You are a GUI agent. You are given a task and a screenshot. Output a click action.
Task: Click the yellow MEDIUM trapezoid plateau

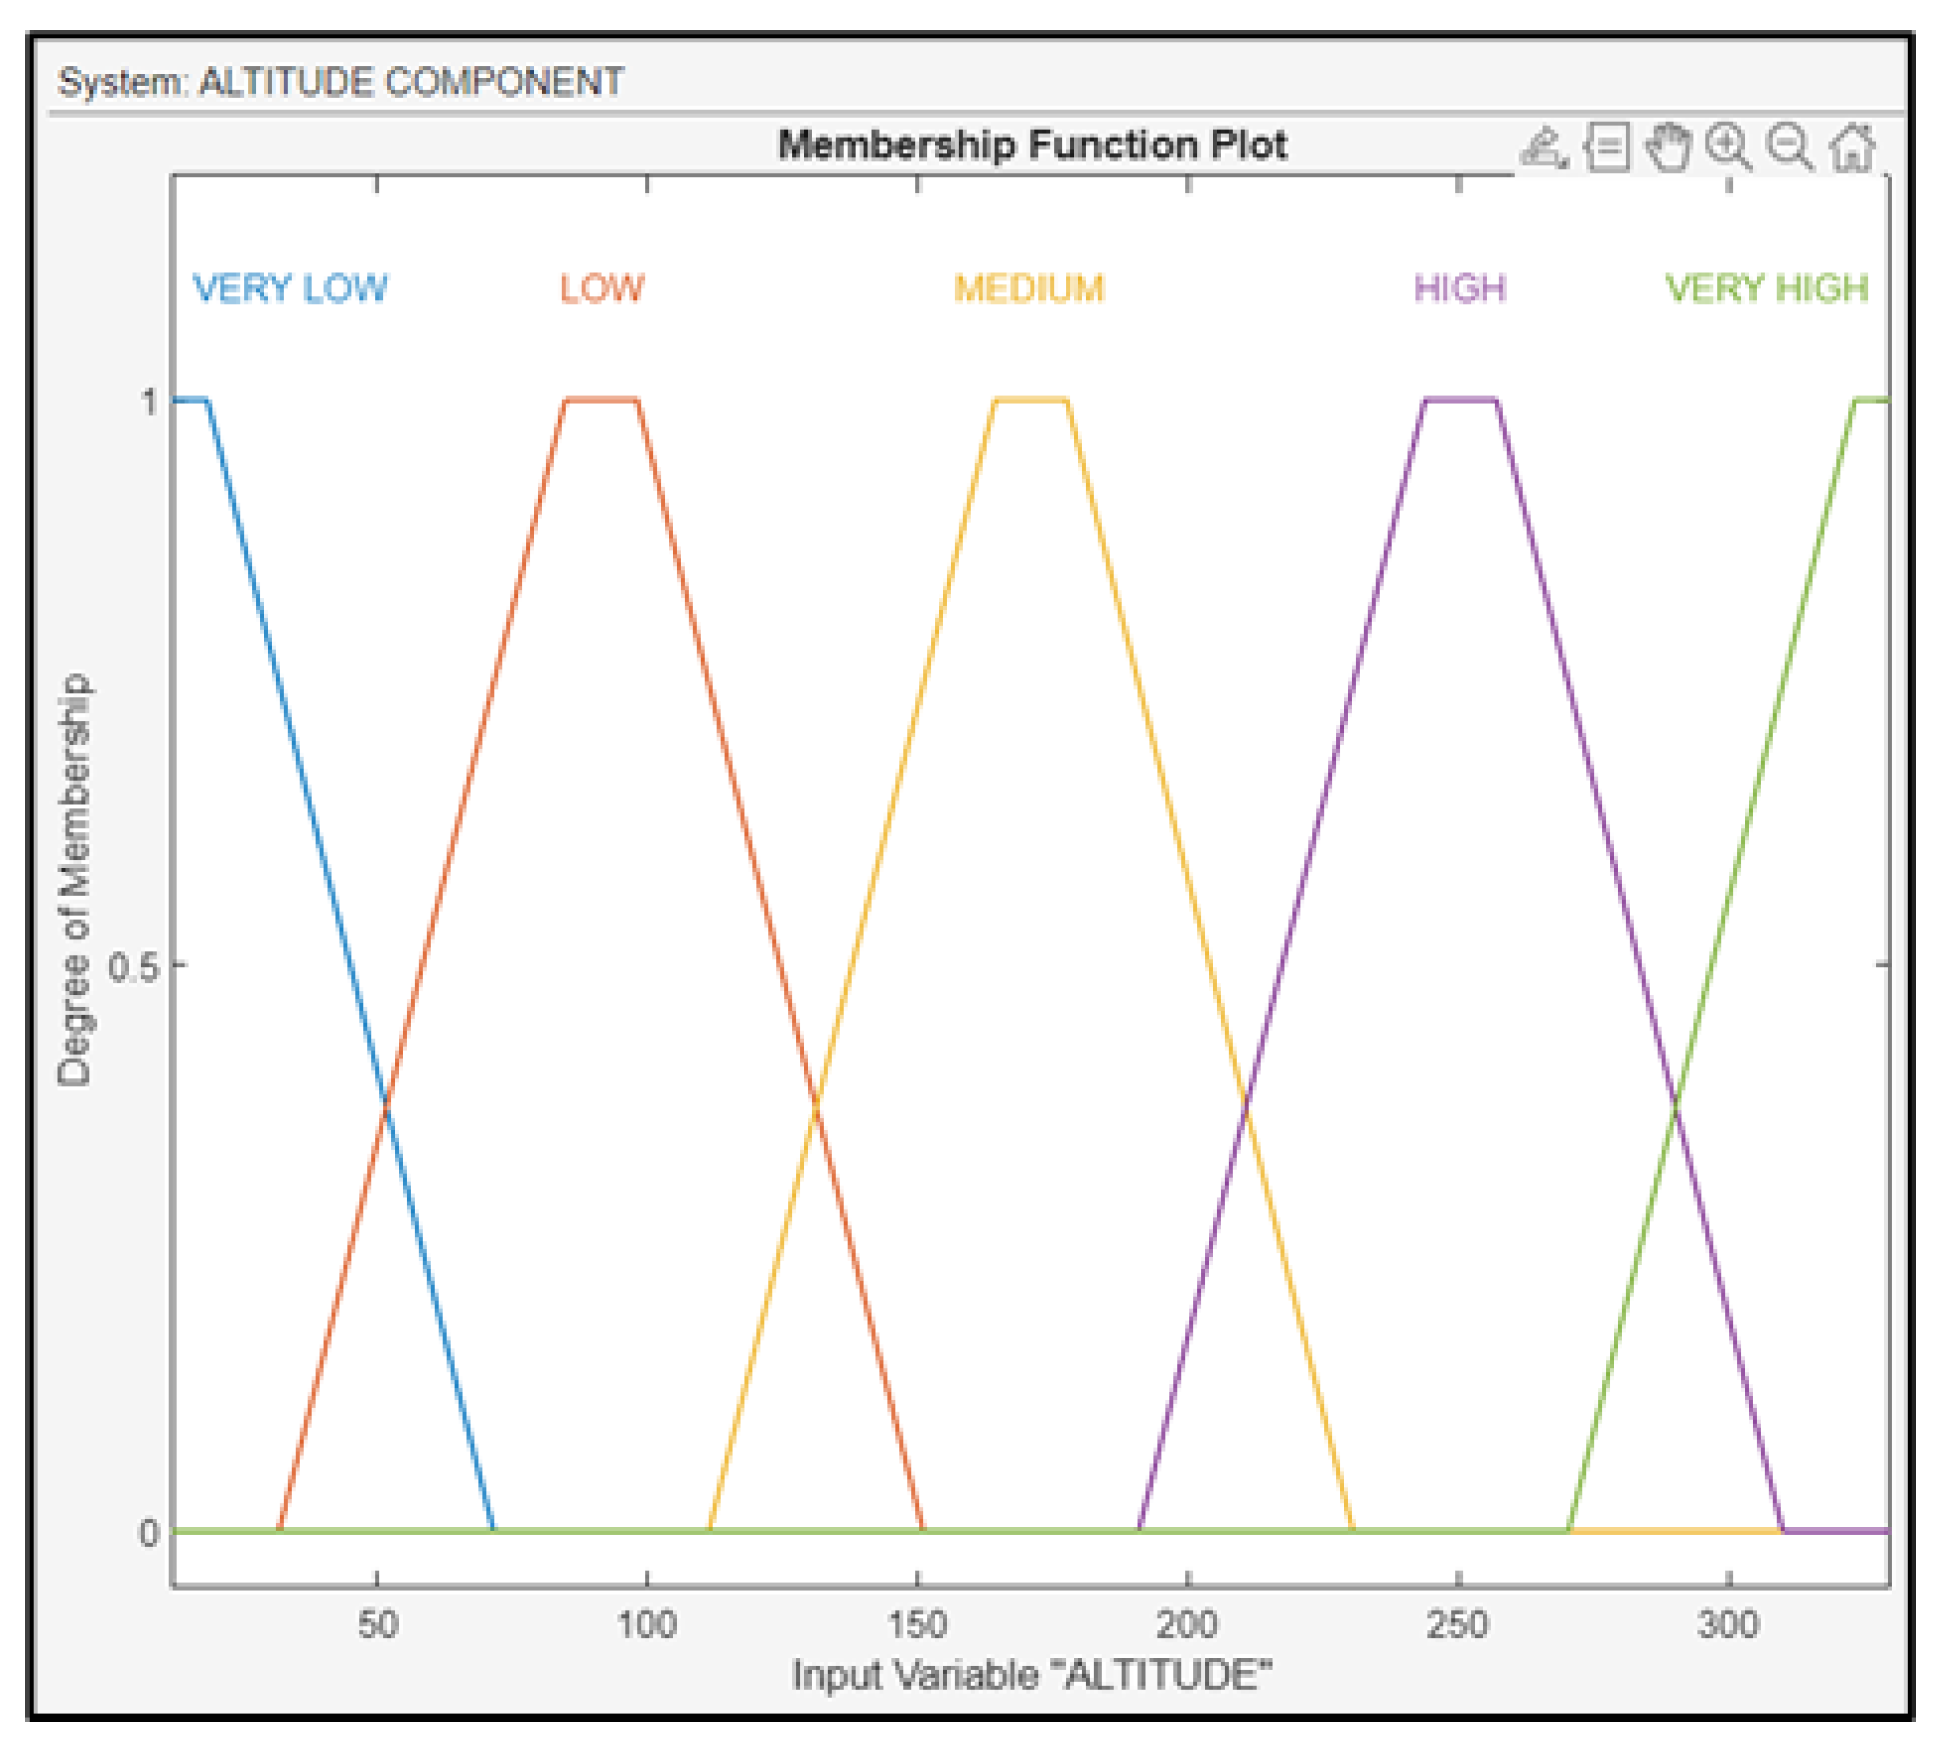(x=1031, y=401)
